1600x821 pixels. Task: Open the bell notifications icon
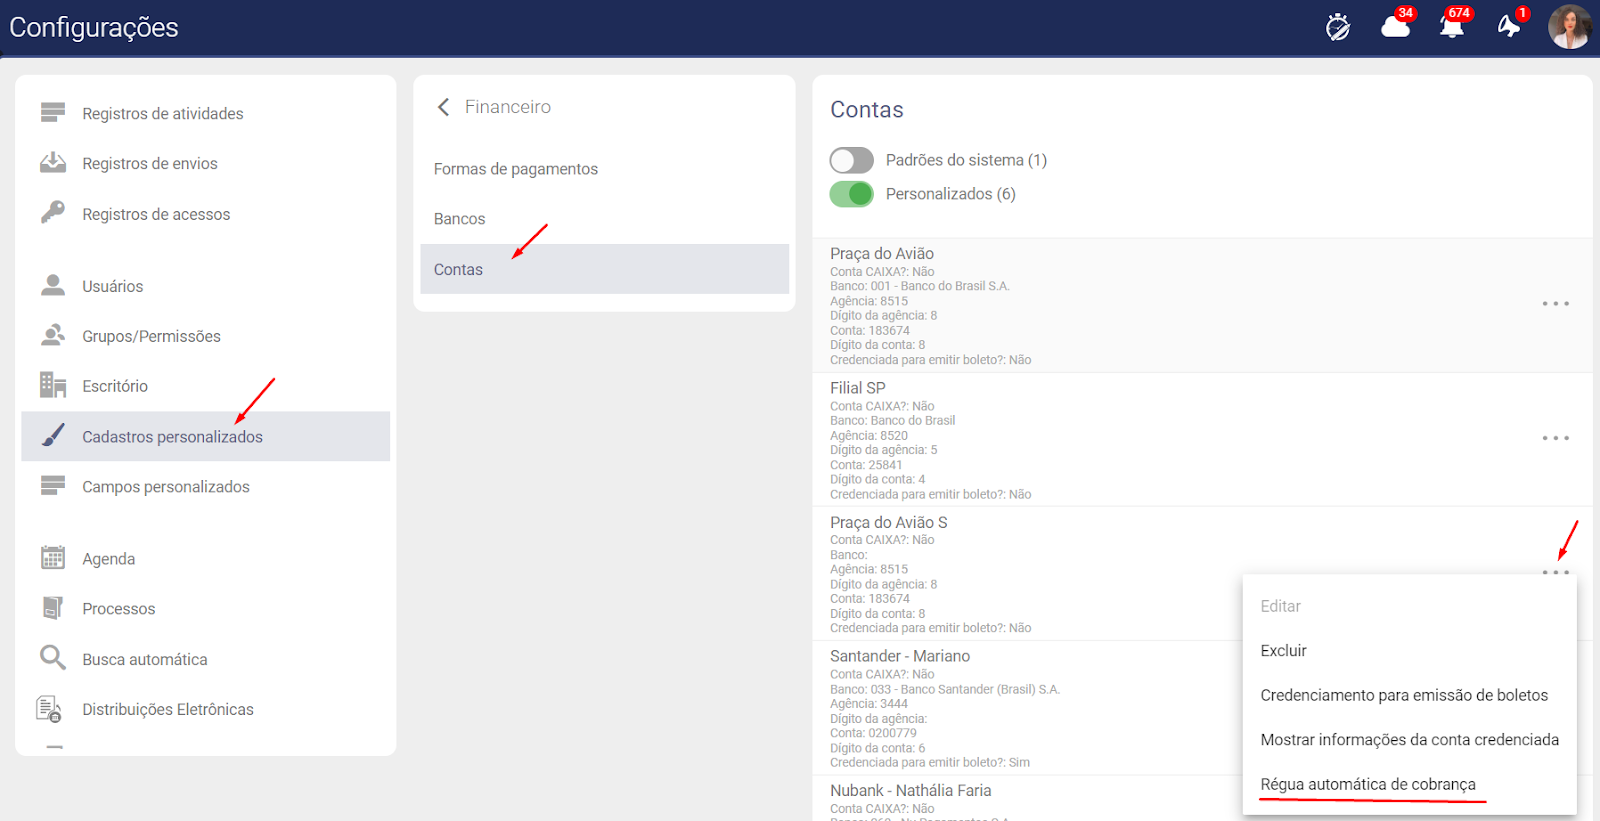(x=1451, y=27)
